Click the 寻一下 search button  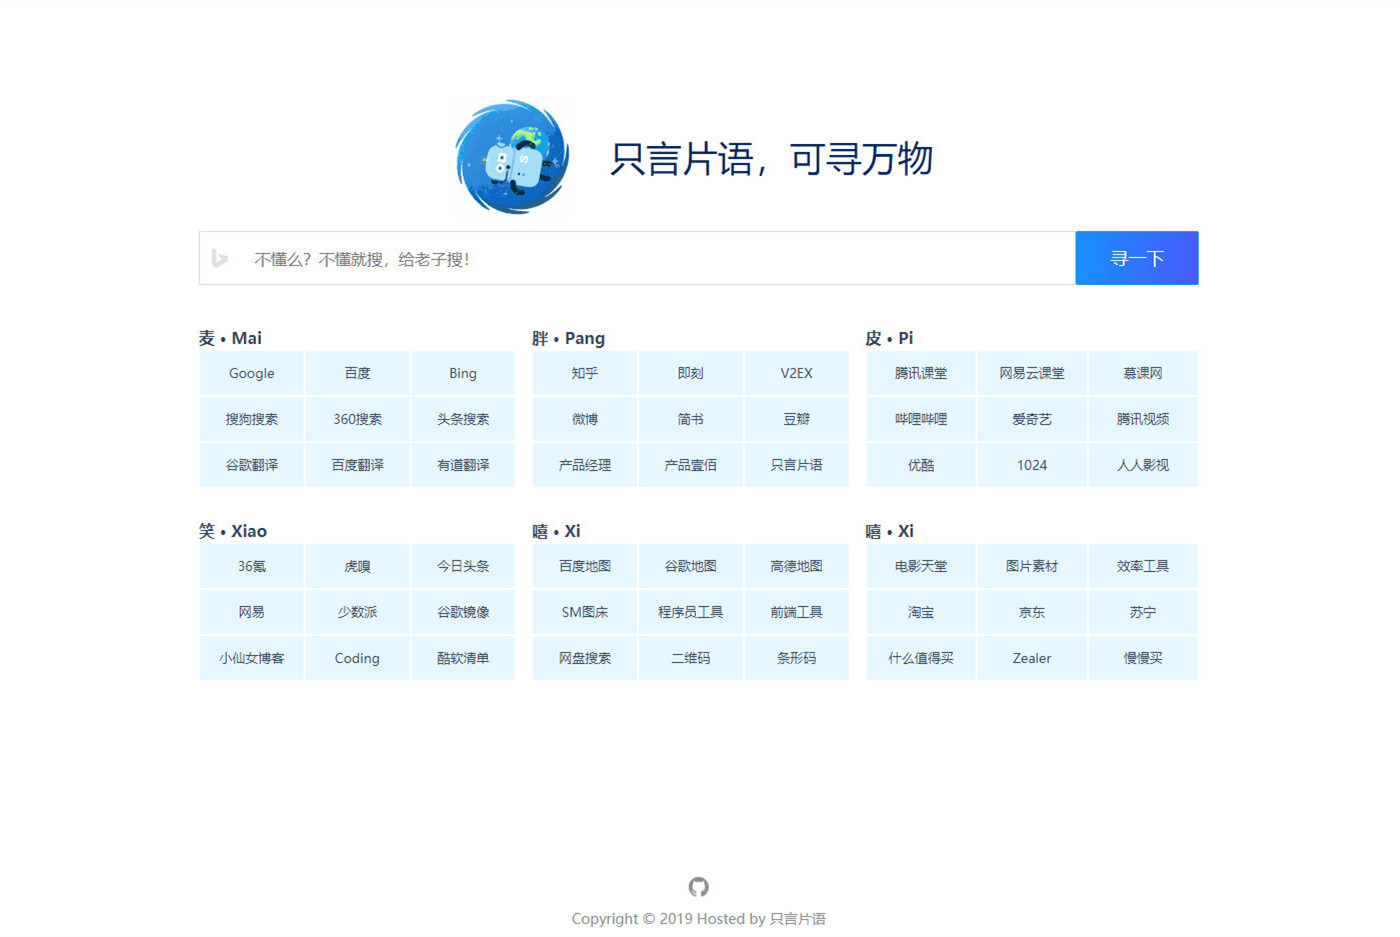[x=1137, y=258]
